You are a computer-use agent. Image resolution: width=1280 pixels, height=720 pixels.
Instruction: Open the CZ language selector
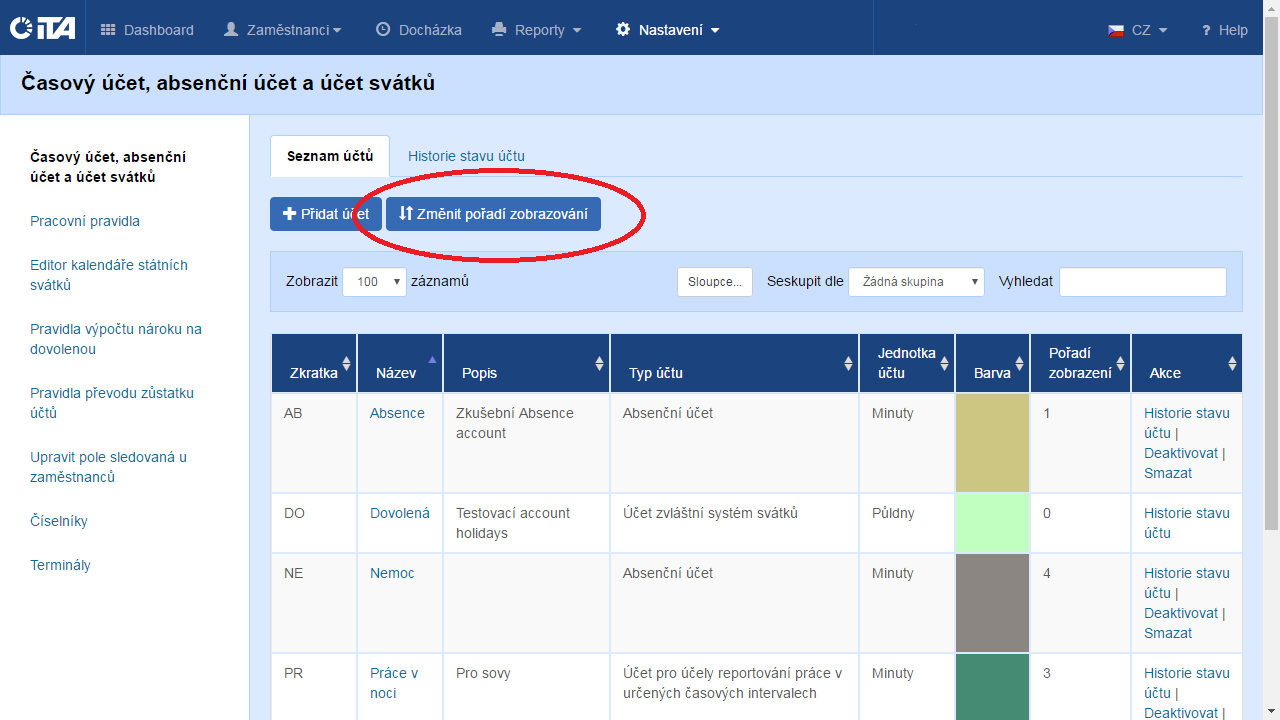(1137, 30)
